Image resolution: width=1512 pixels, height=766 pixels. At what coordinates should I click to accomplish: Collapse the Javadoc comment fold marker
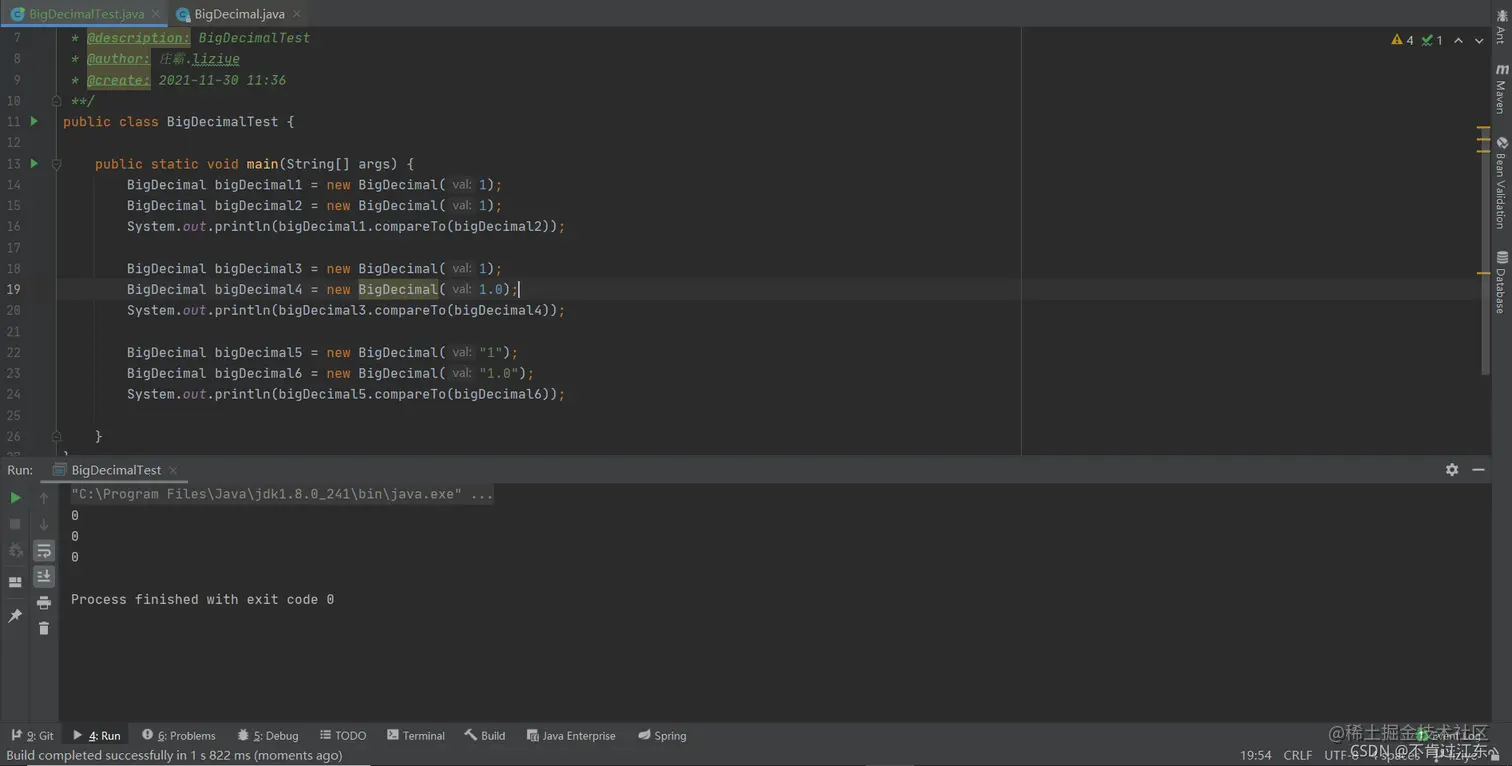[x=58, y=100]
